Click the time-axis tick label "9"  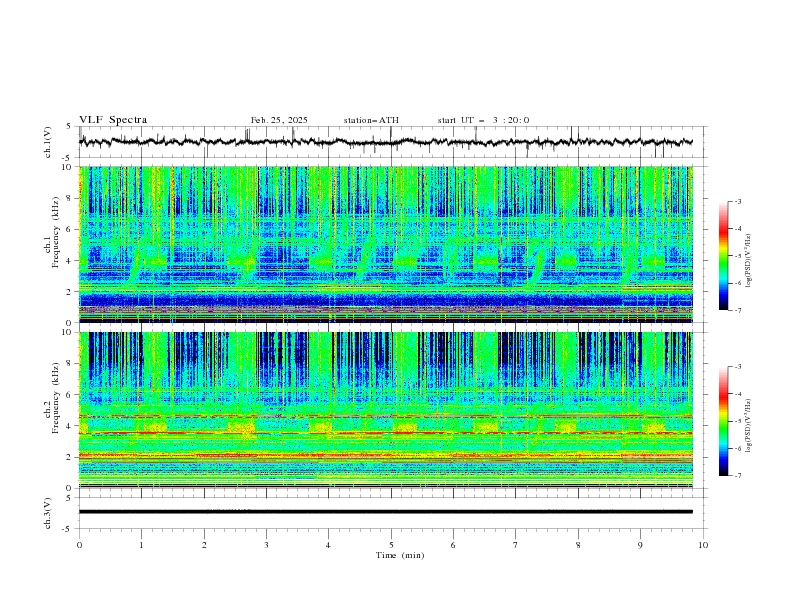click(640, 545)
